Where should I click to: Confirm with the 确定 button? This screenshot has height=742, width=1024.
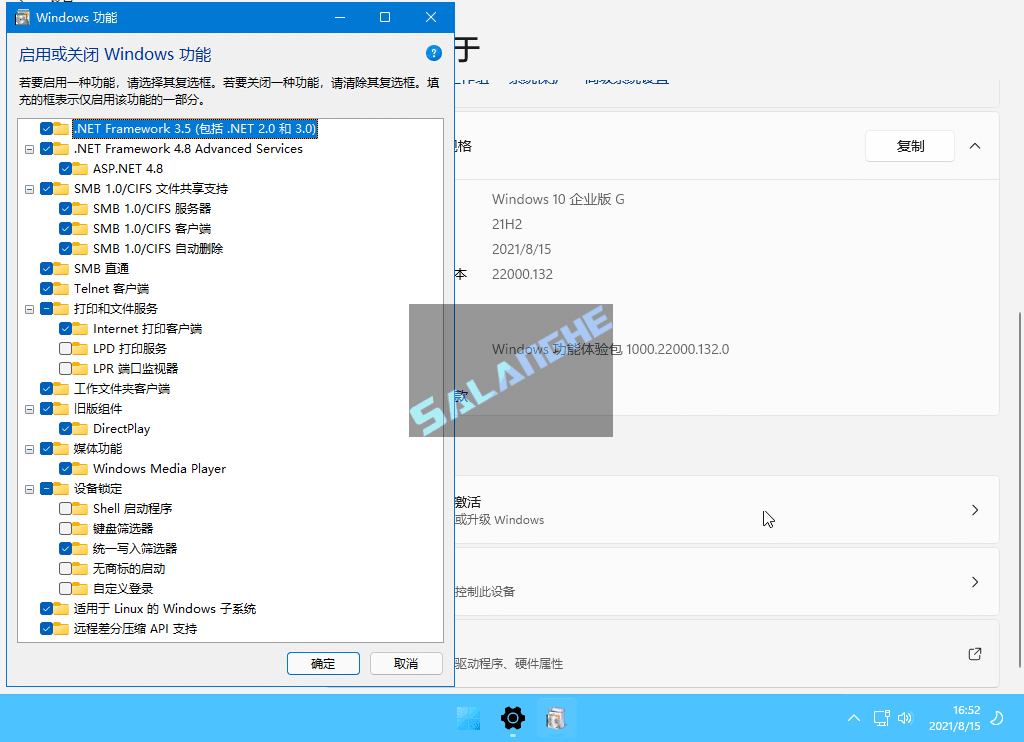coord(323,664)
